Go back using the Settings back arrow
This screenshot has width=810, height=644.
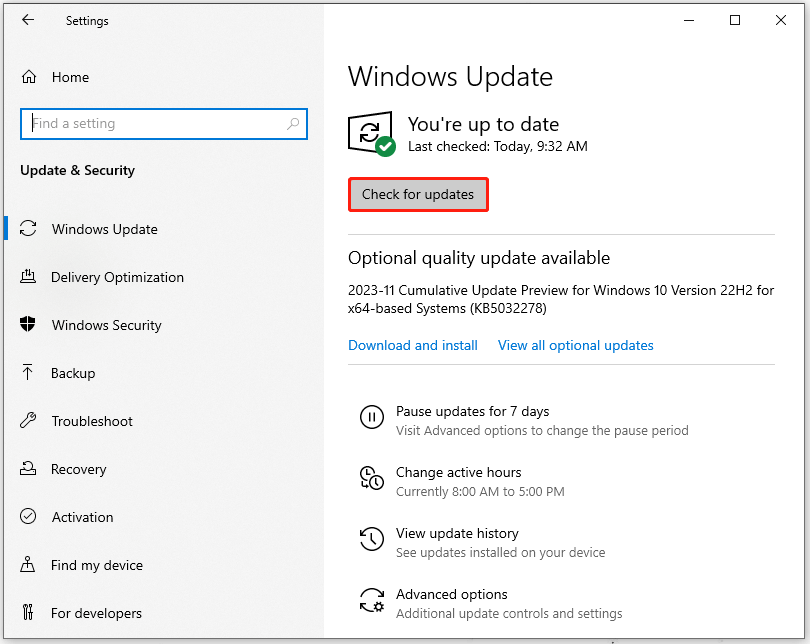click(x=28, y=20)
